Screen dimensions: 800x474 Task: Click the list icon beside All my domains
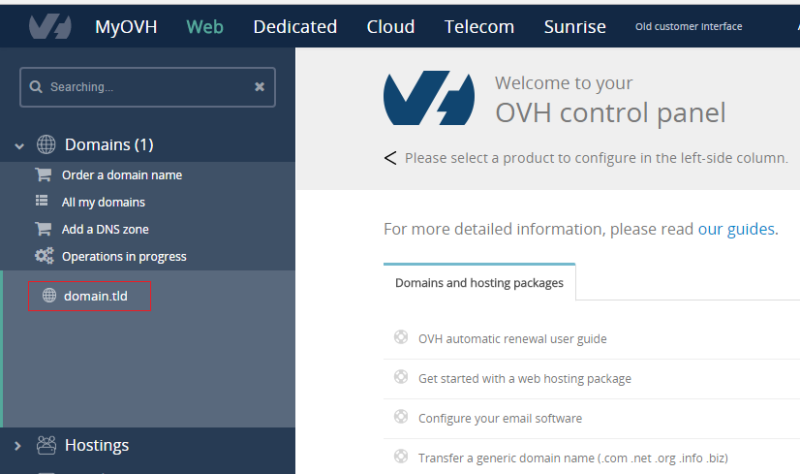(43, 202)
